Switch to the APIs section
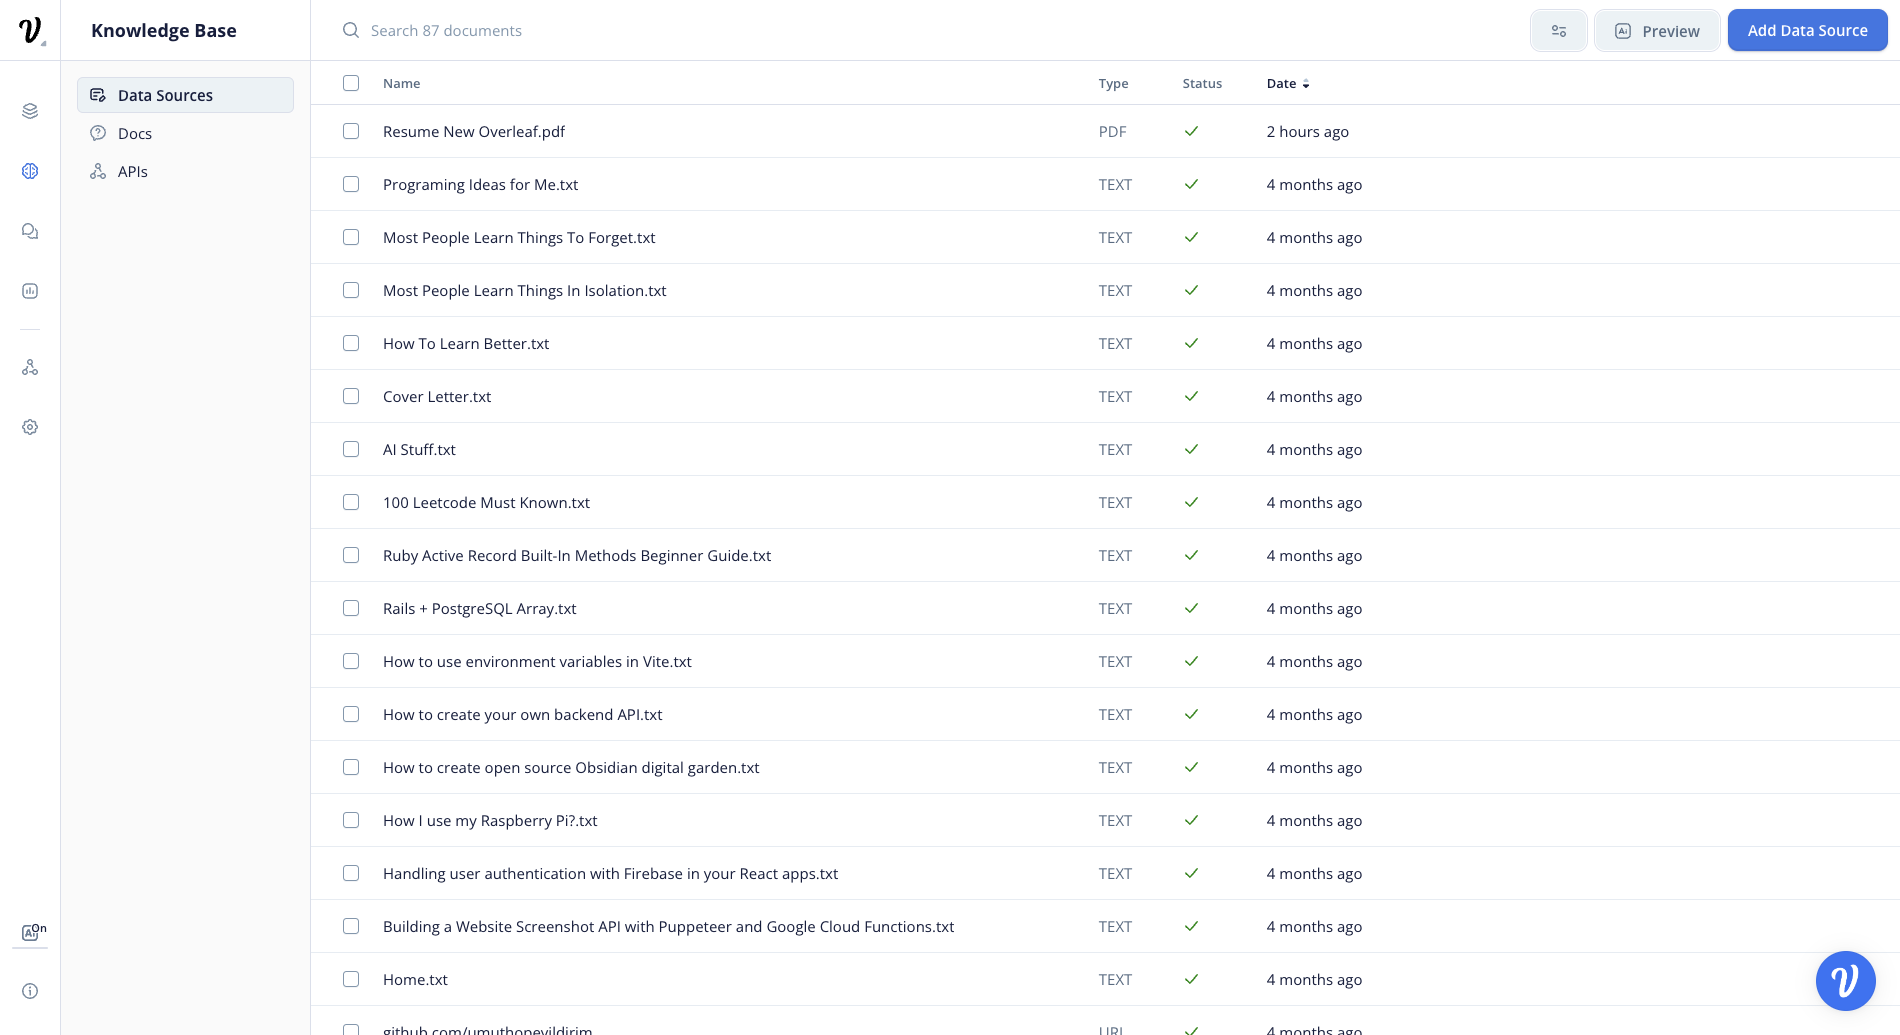1900x1035 pixels. [131, 171]
